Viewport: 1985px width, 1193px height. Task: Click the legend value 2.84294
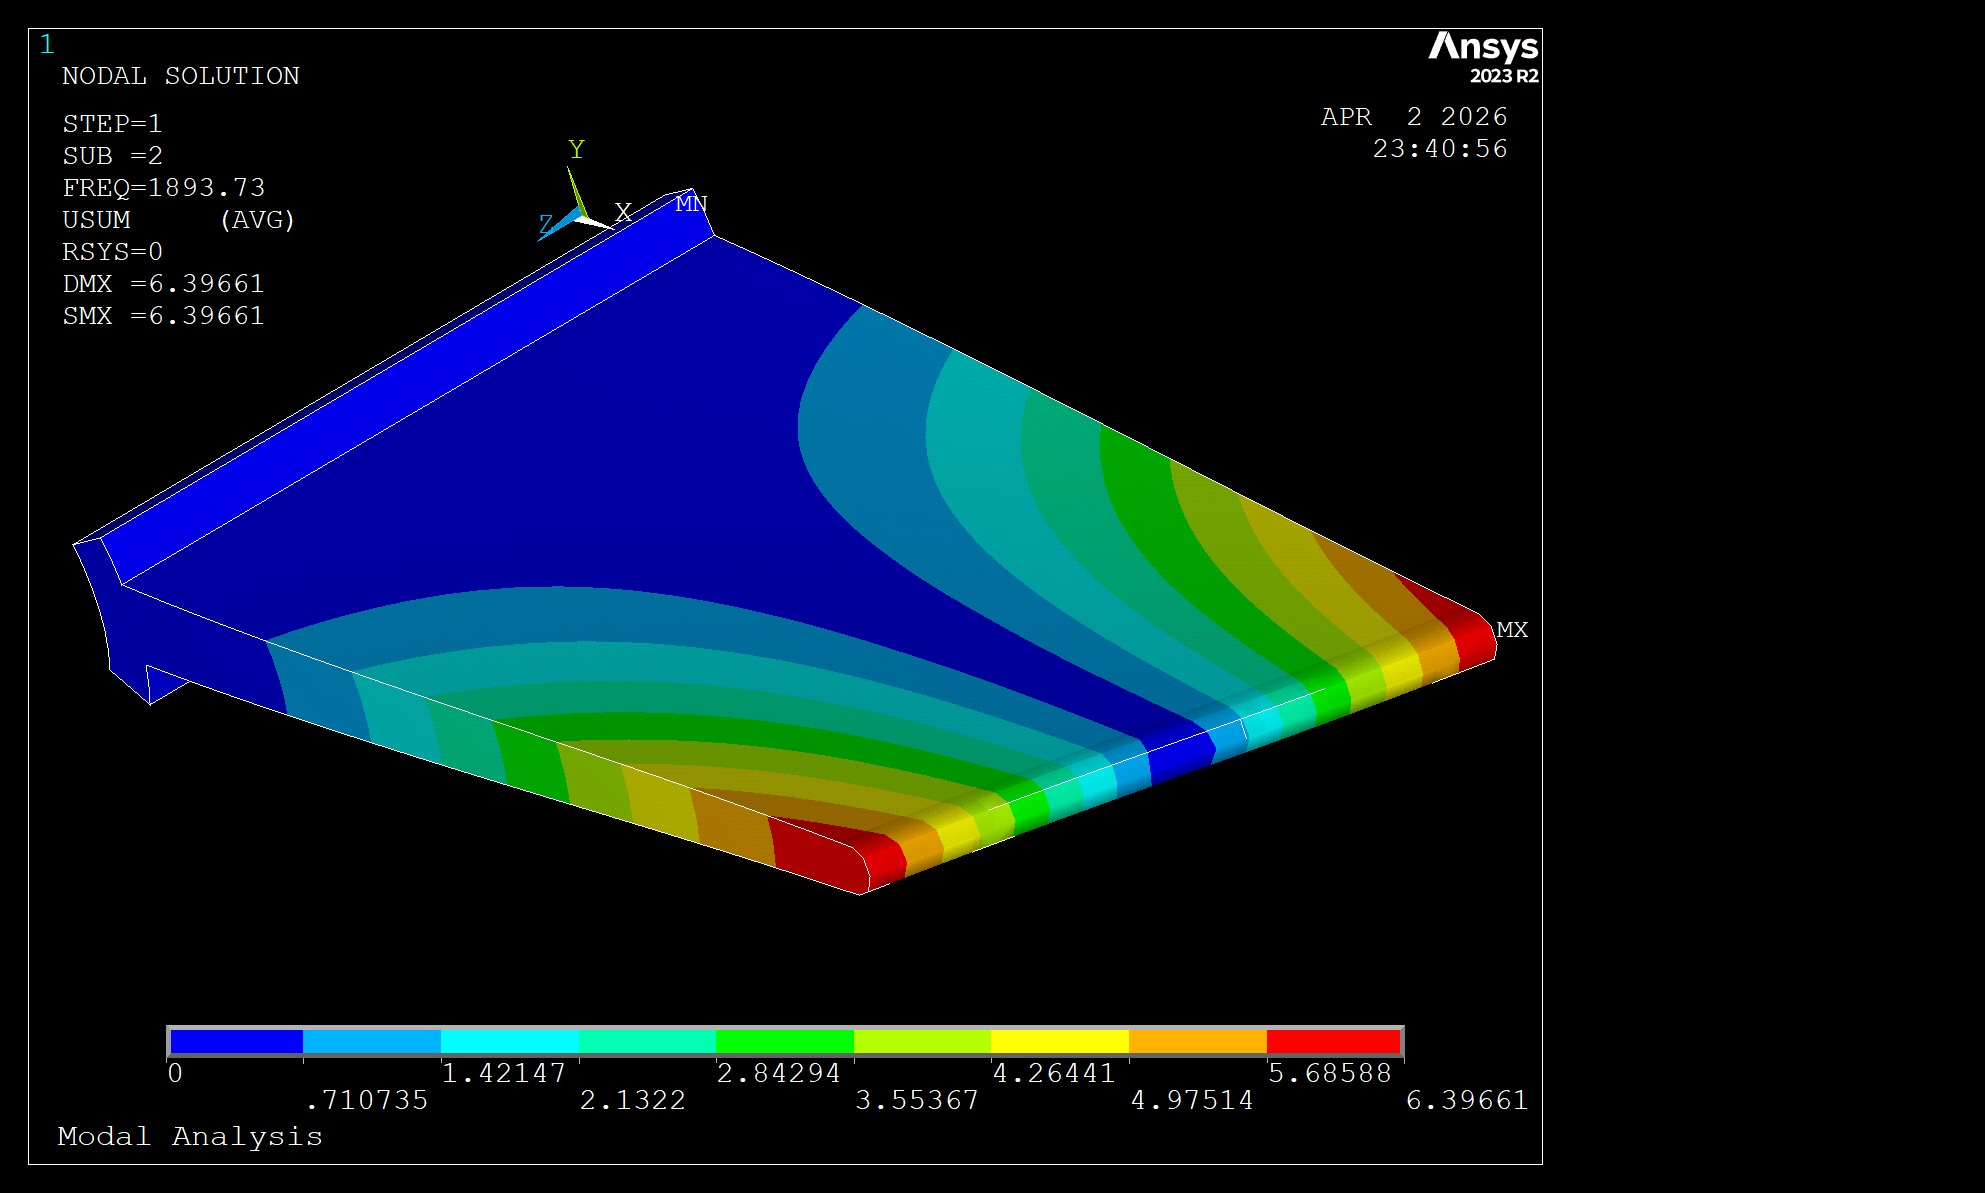[778, 1073]
